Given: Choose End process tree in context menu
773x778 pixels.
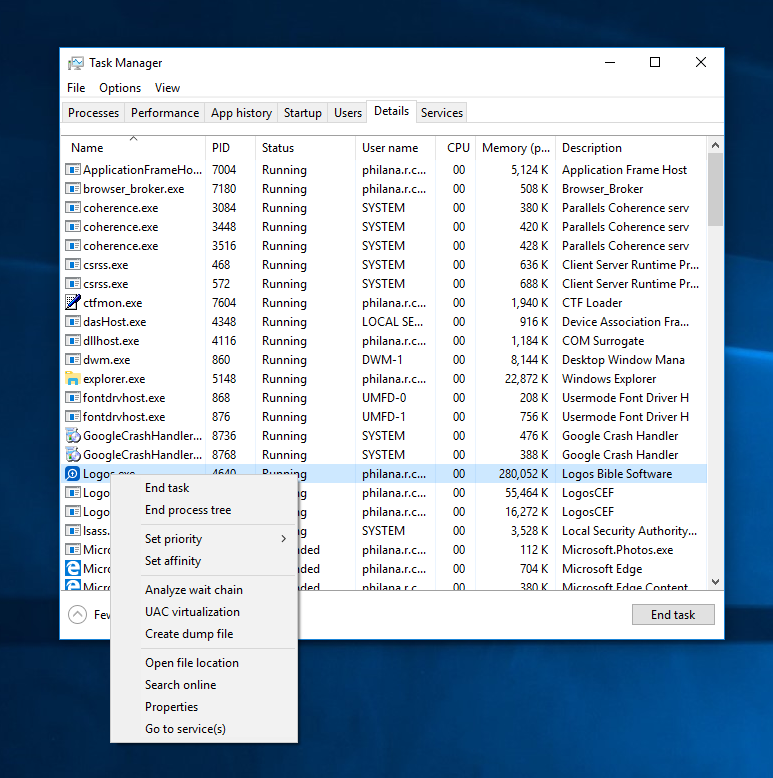Looking at the screenshot, I should tap(204, 510).
